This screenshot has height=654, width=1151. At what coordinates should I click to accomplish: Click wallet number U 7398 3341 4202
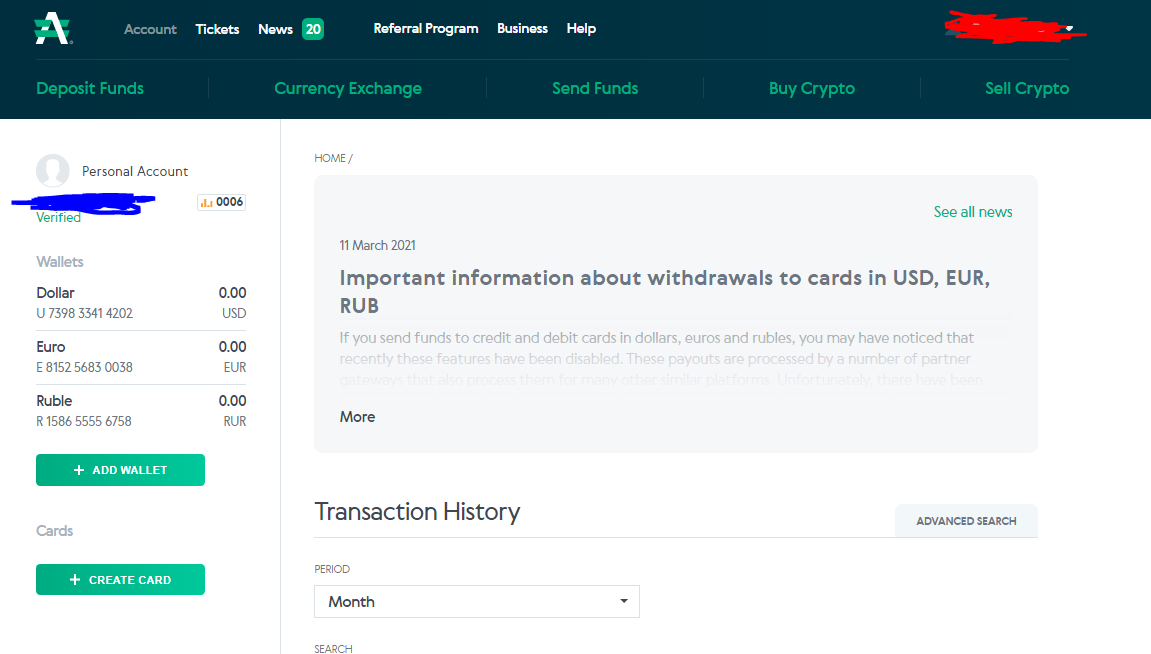[84, 313]
